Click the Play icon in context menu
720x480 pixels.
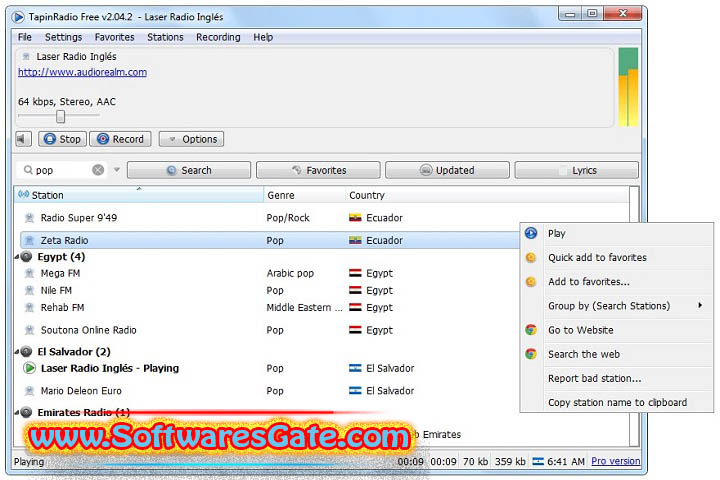point(531,233)
